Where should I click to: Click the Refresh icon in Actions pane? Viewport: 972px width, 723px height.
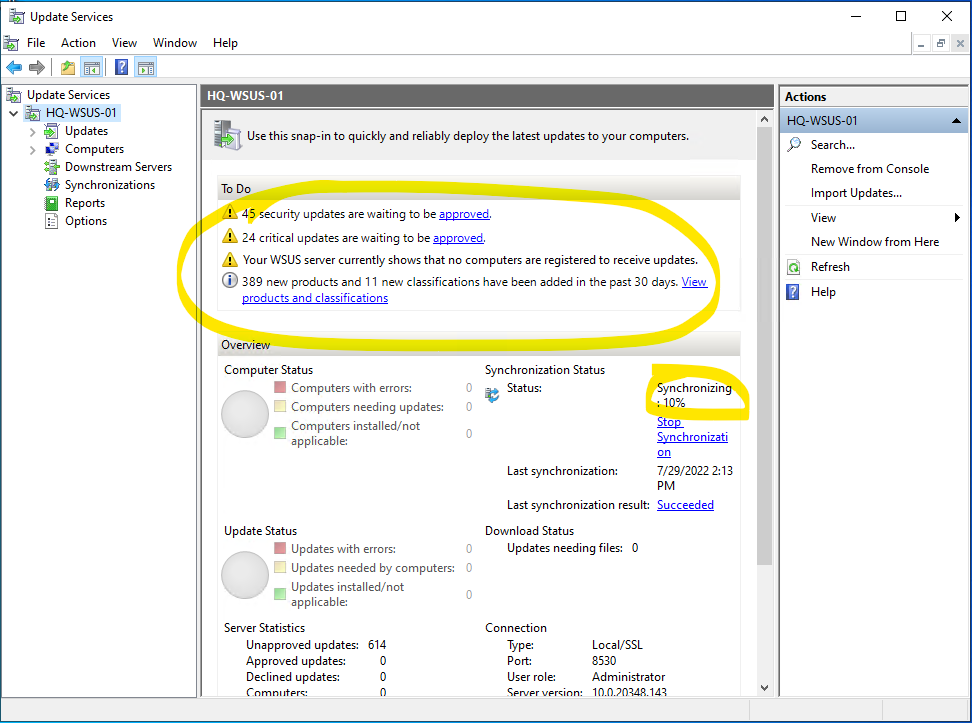tap(794, 267)
